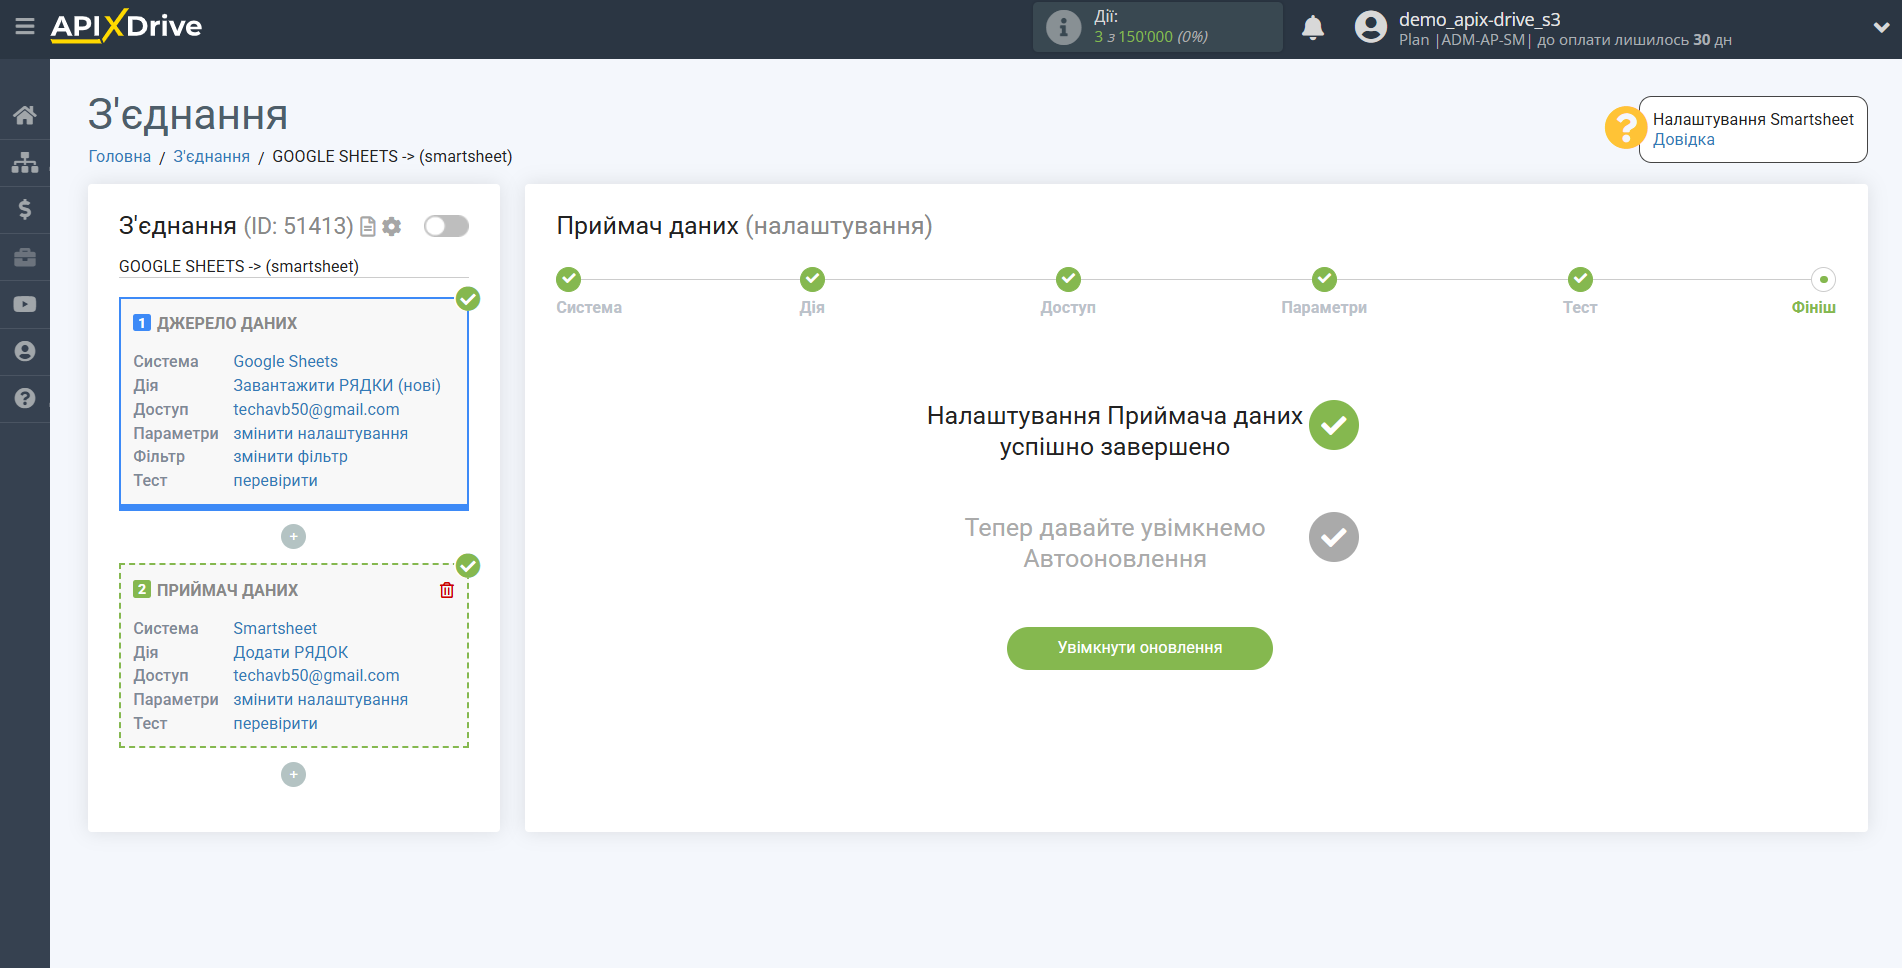Add step between source and receiver
Screen dimensions: 1902x968
pyautogui.click(x=293, y=537)
